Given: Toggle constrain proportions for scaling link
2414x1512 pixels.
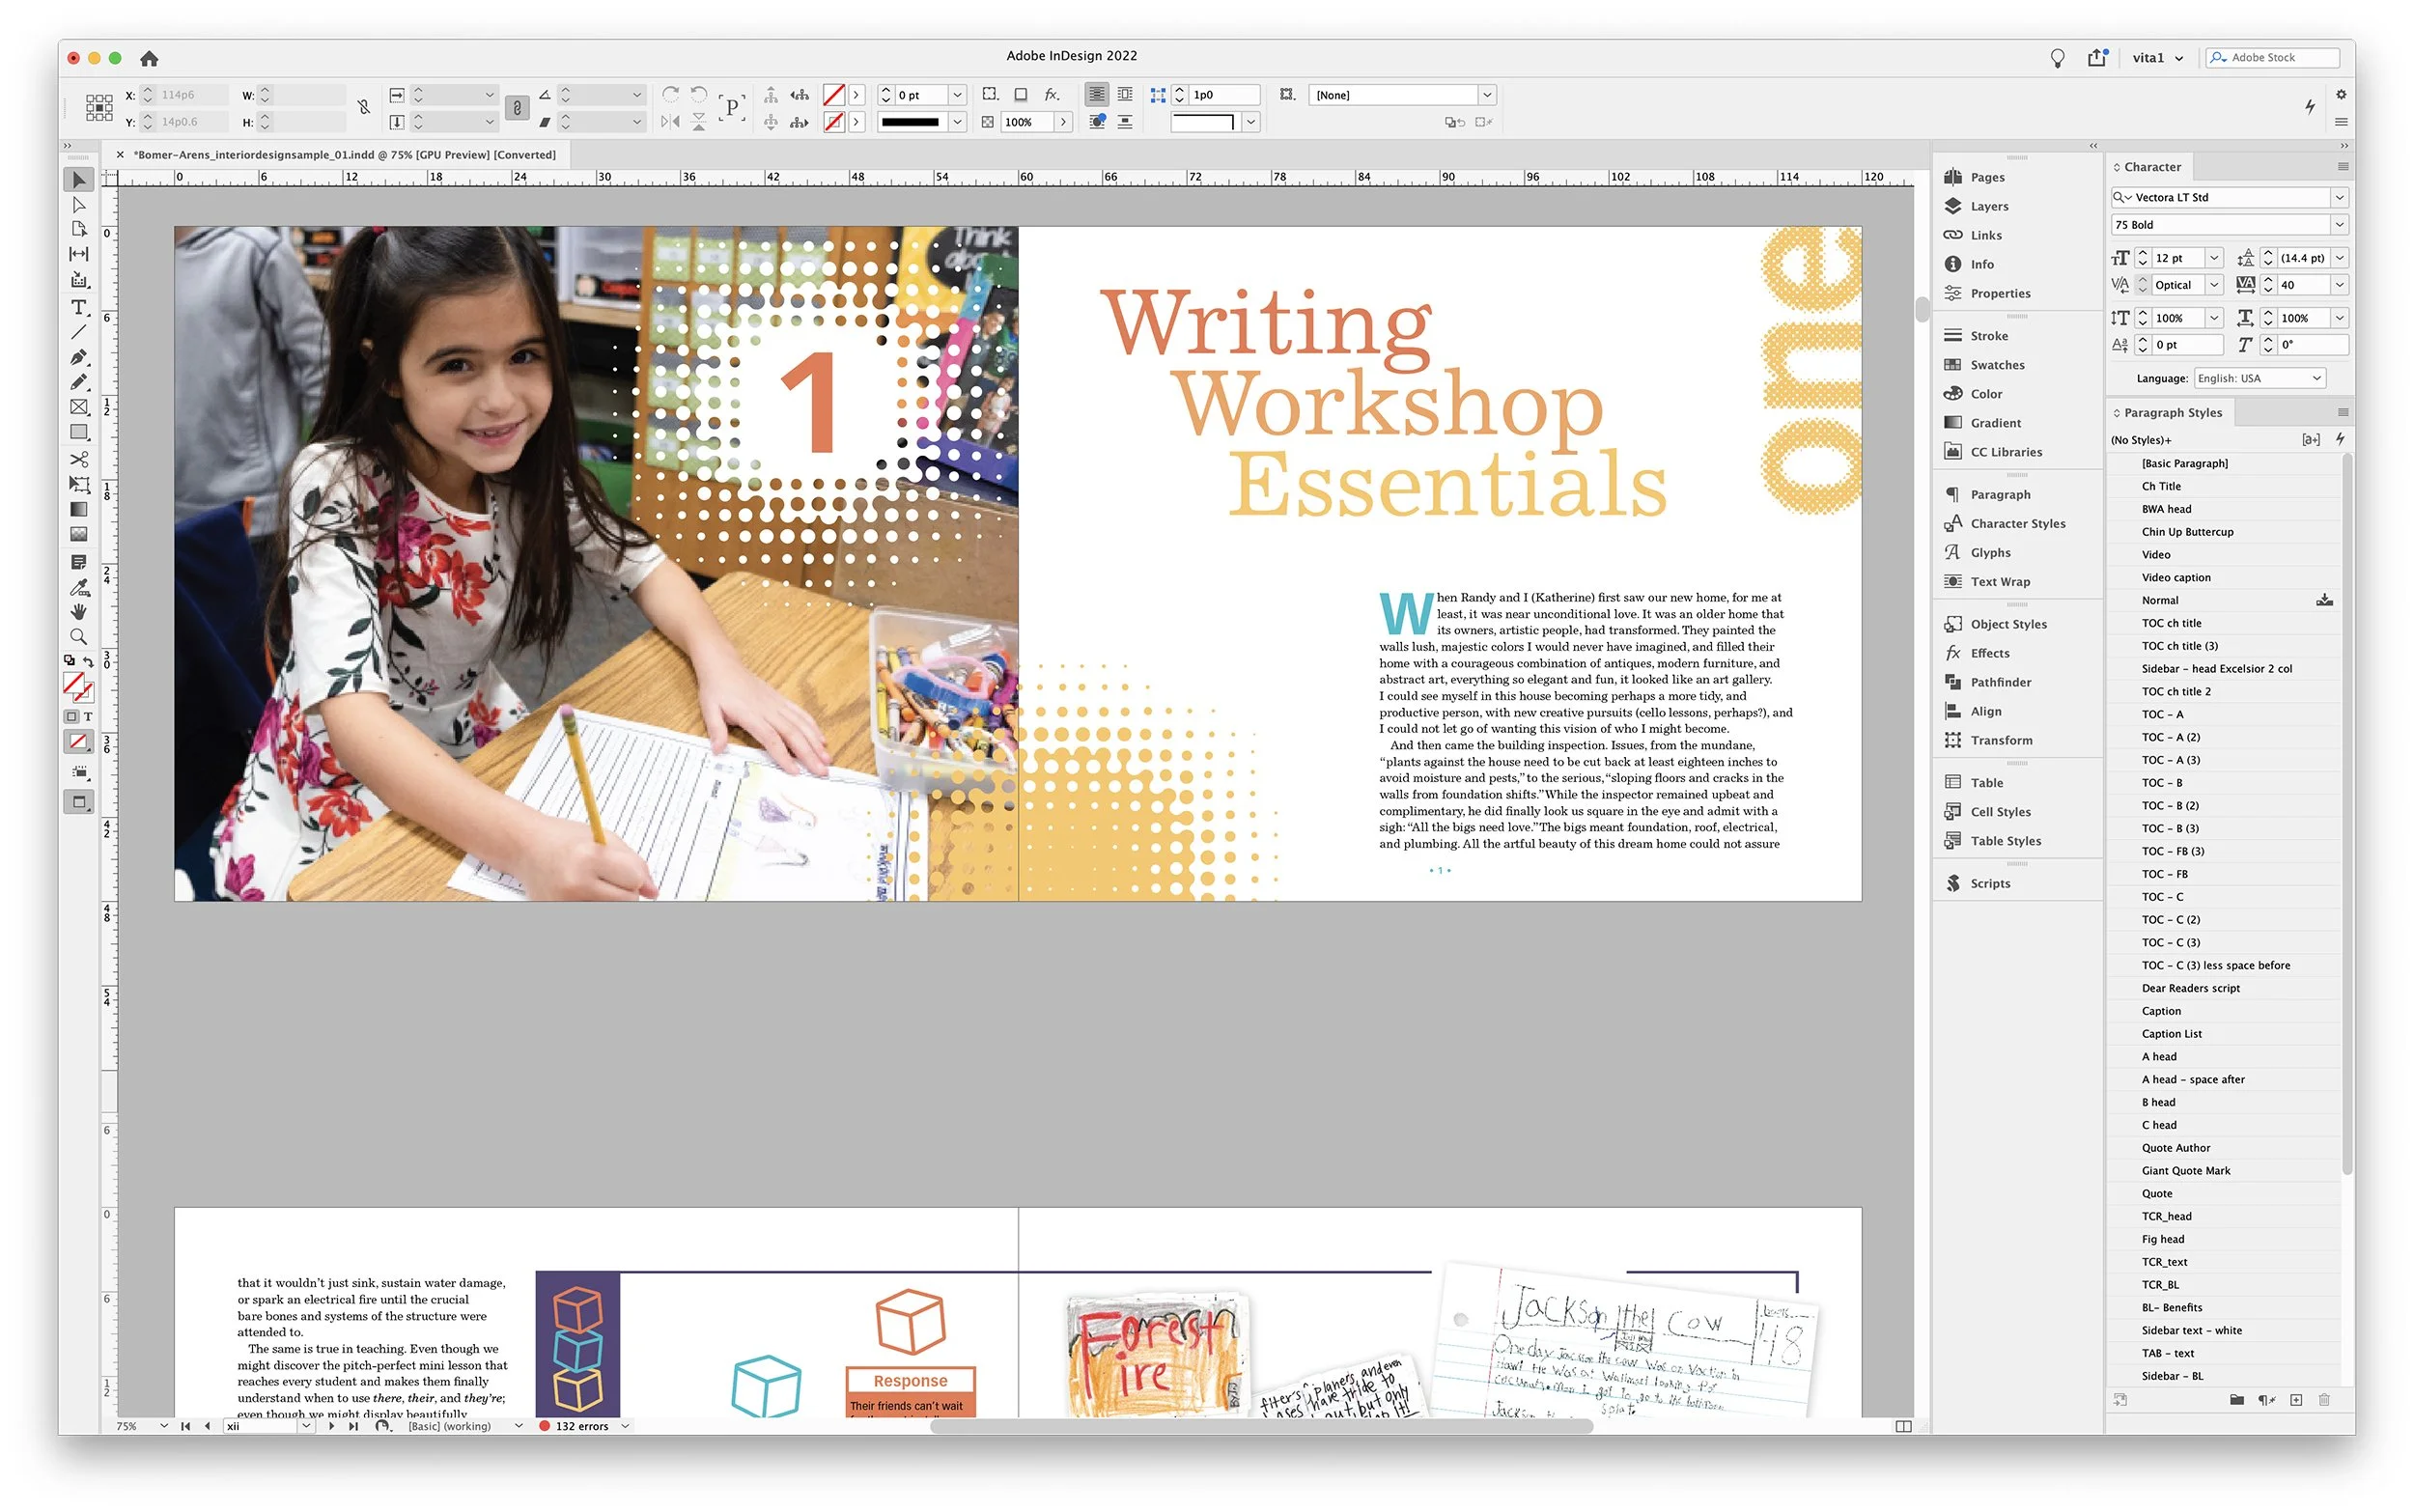Looking at the screenshot, I should 517,108.
